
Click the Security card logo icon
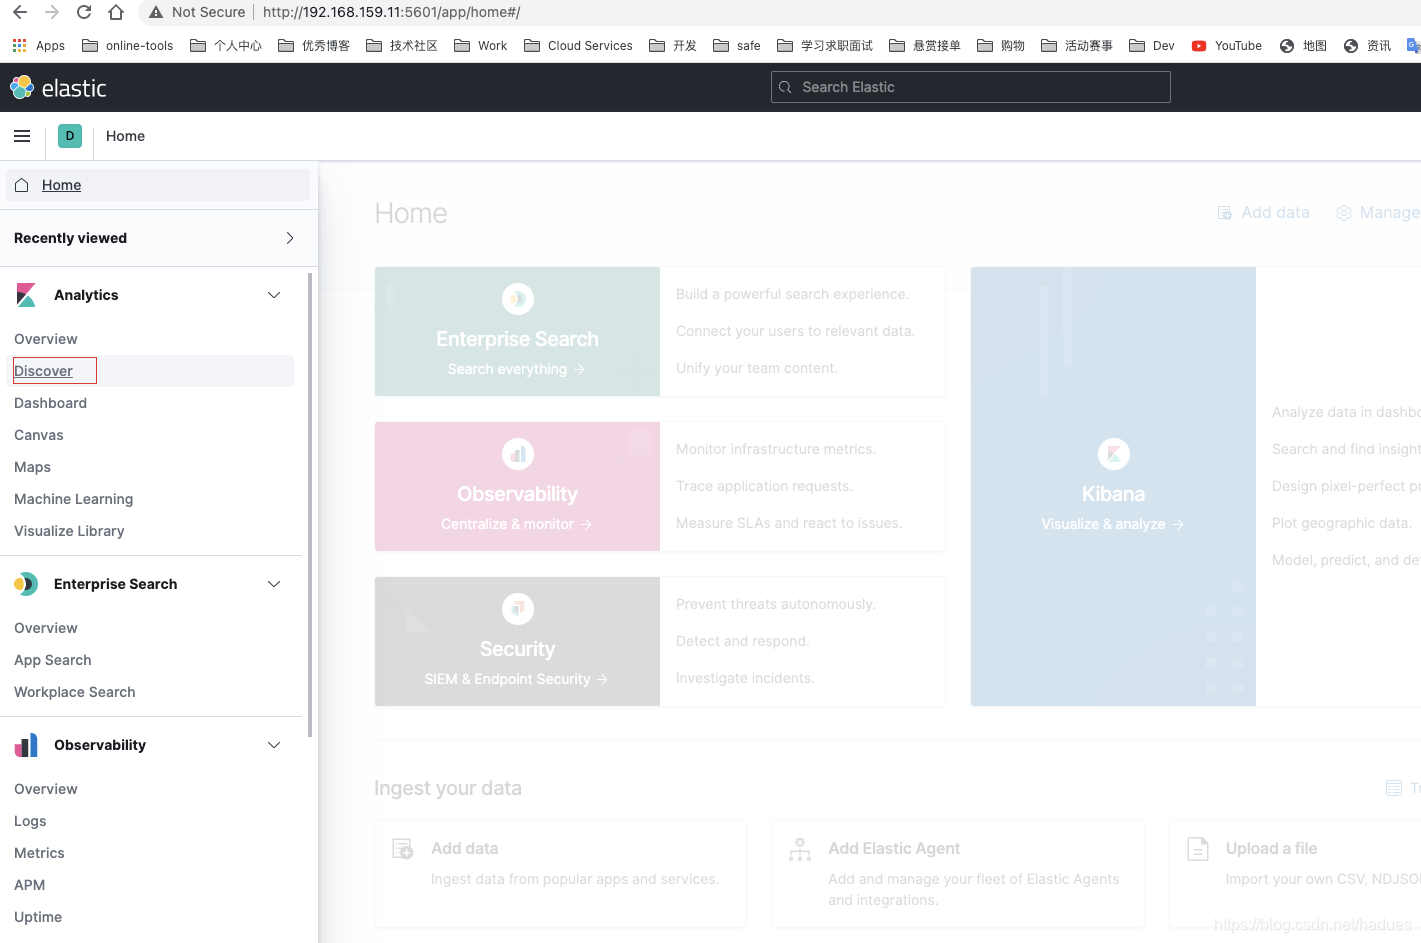coord(518,609)
